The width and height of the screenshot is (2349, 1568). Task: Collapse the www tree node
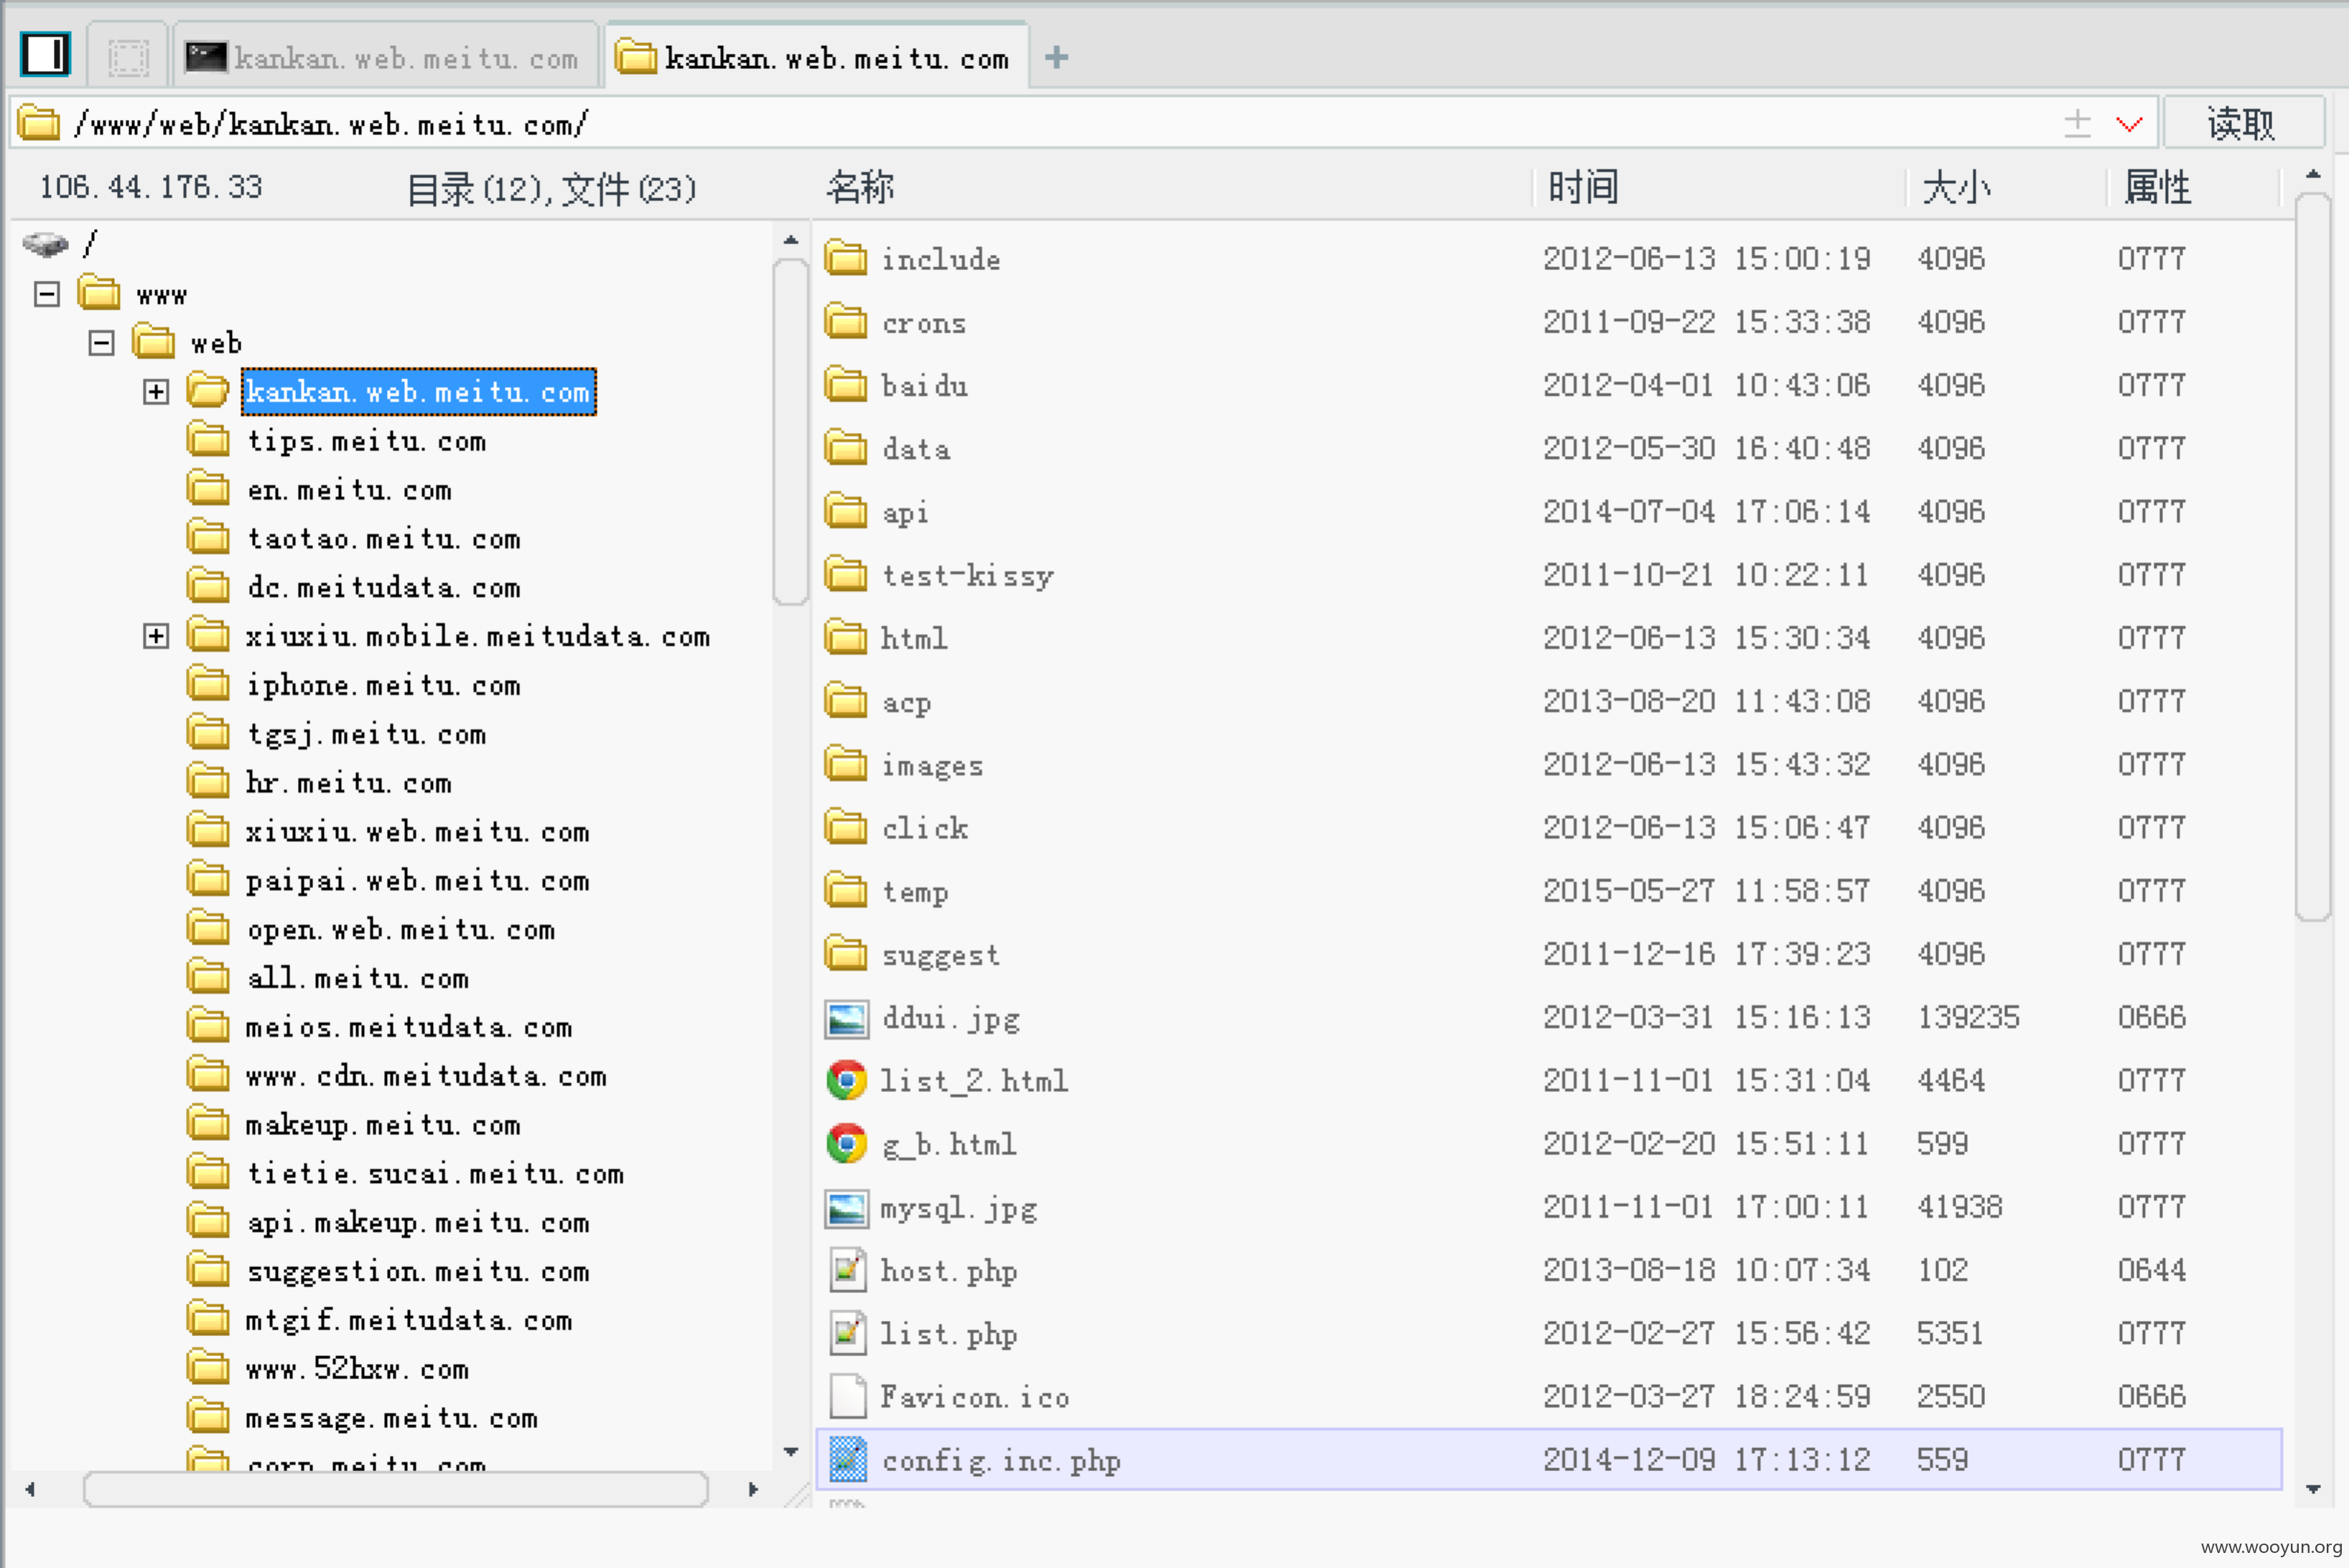(47, 294)
